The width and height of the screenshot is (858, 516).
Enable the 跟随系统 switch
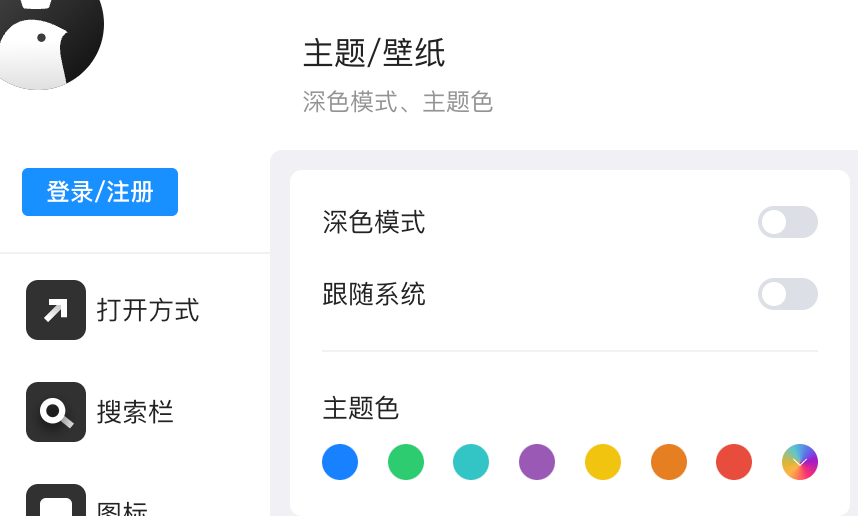coord(787,294)
